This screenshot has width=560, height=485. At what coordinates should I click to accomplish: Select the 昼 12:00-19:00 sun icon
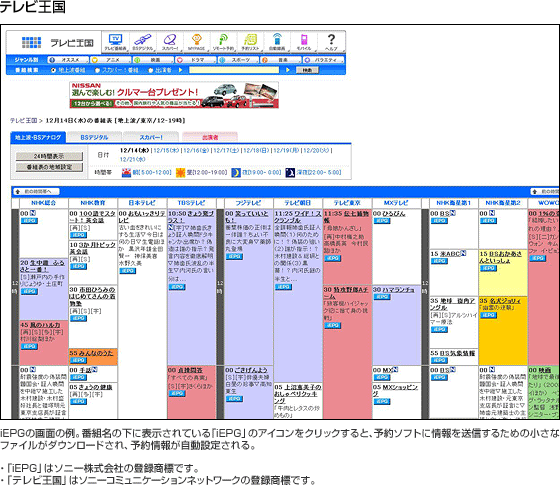tap(181, 173)
